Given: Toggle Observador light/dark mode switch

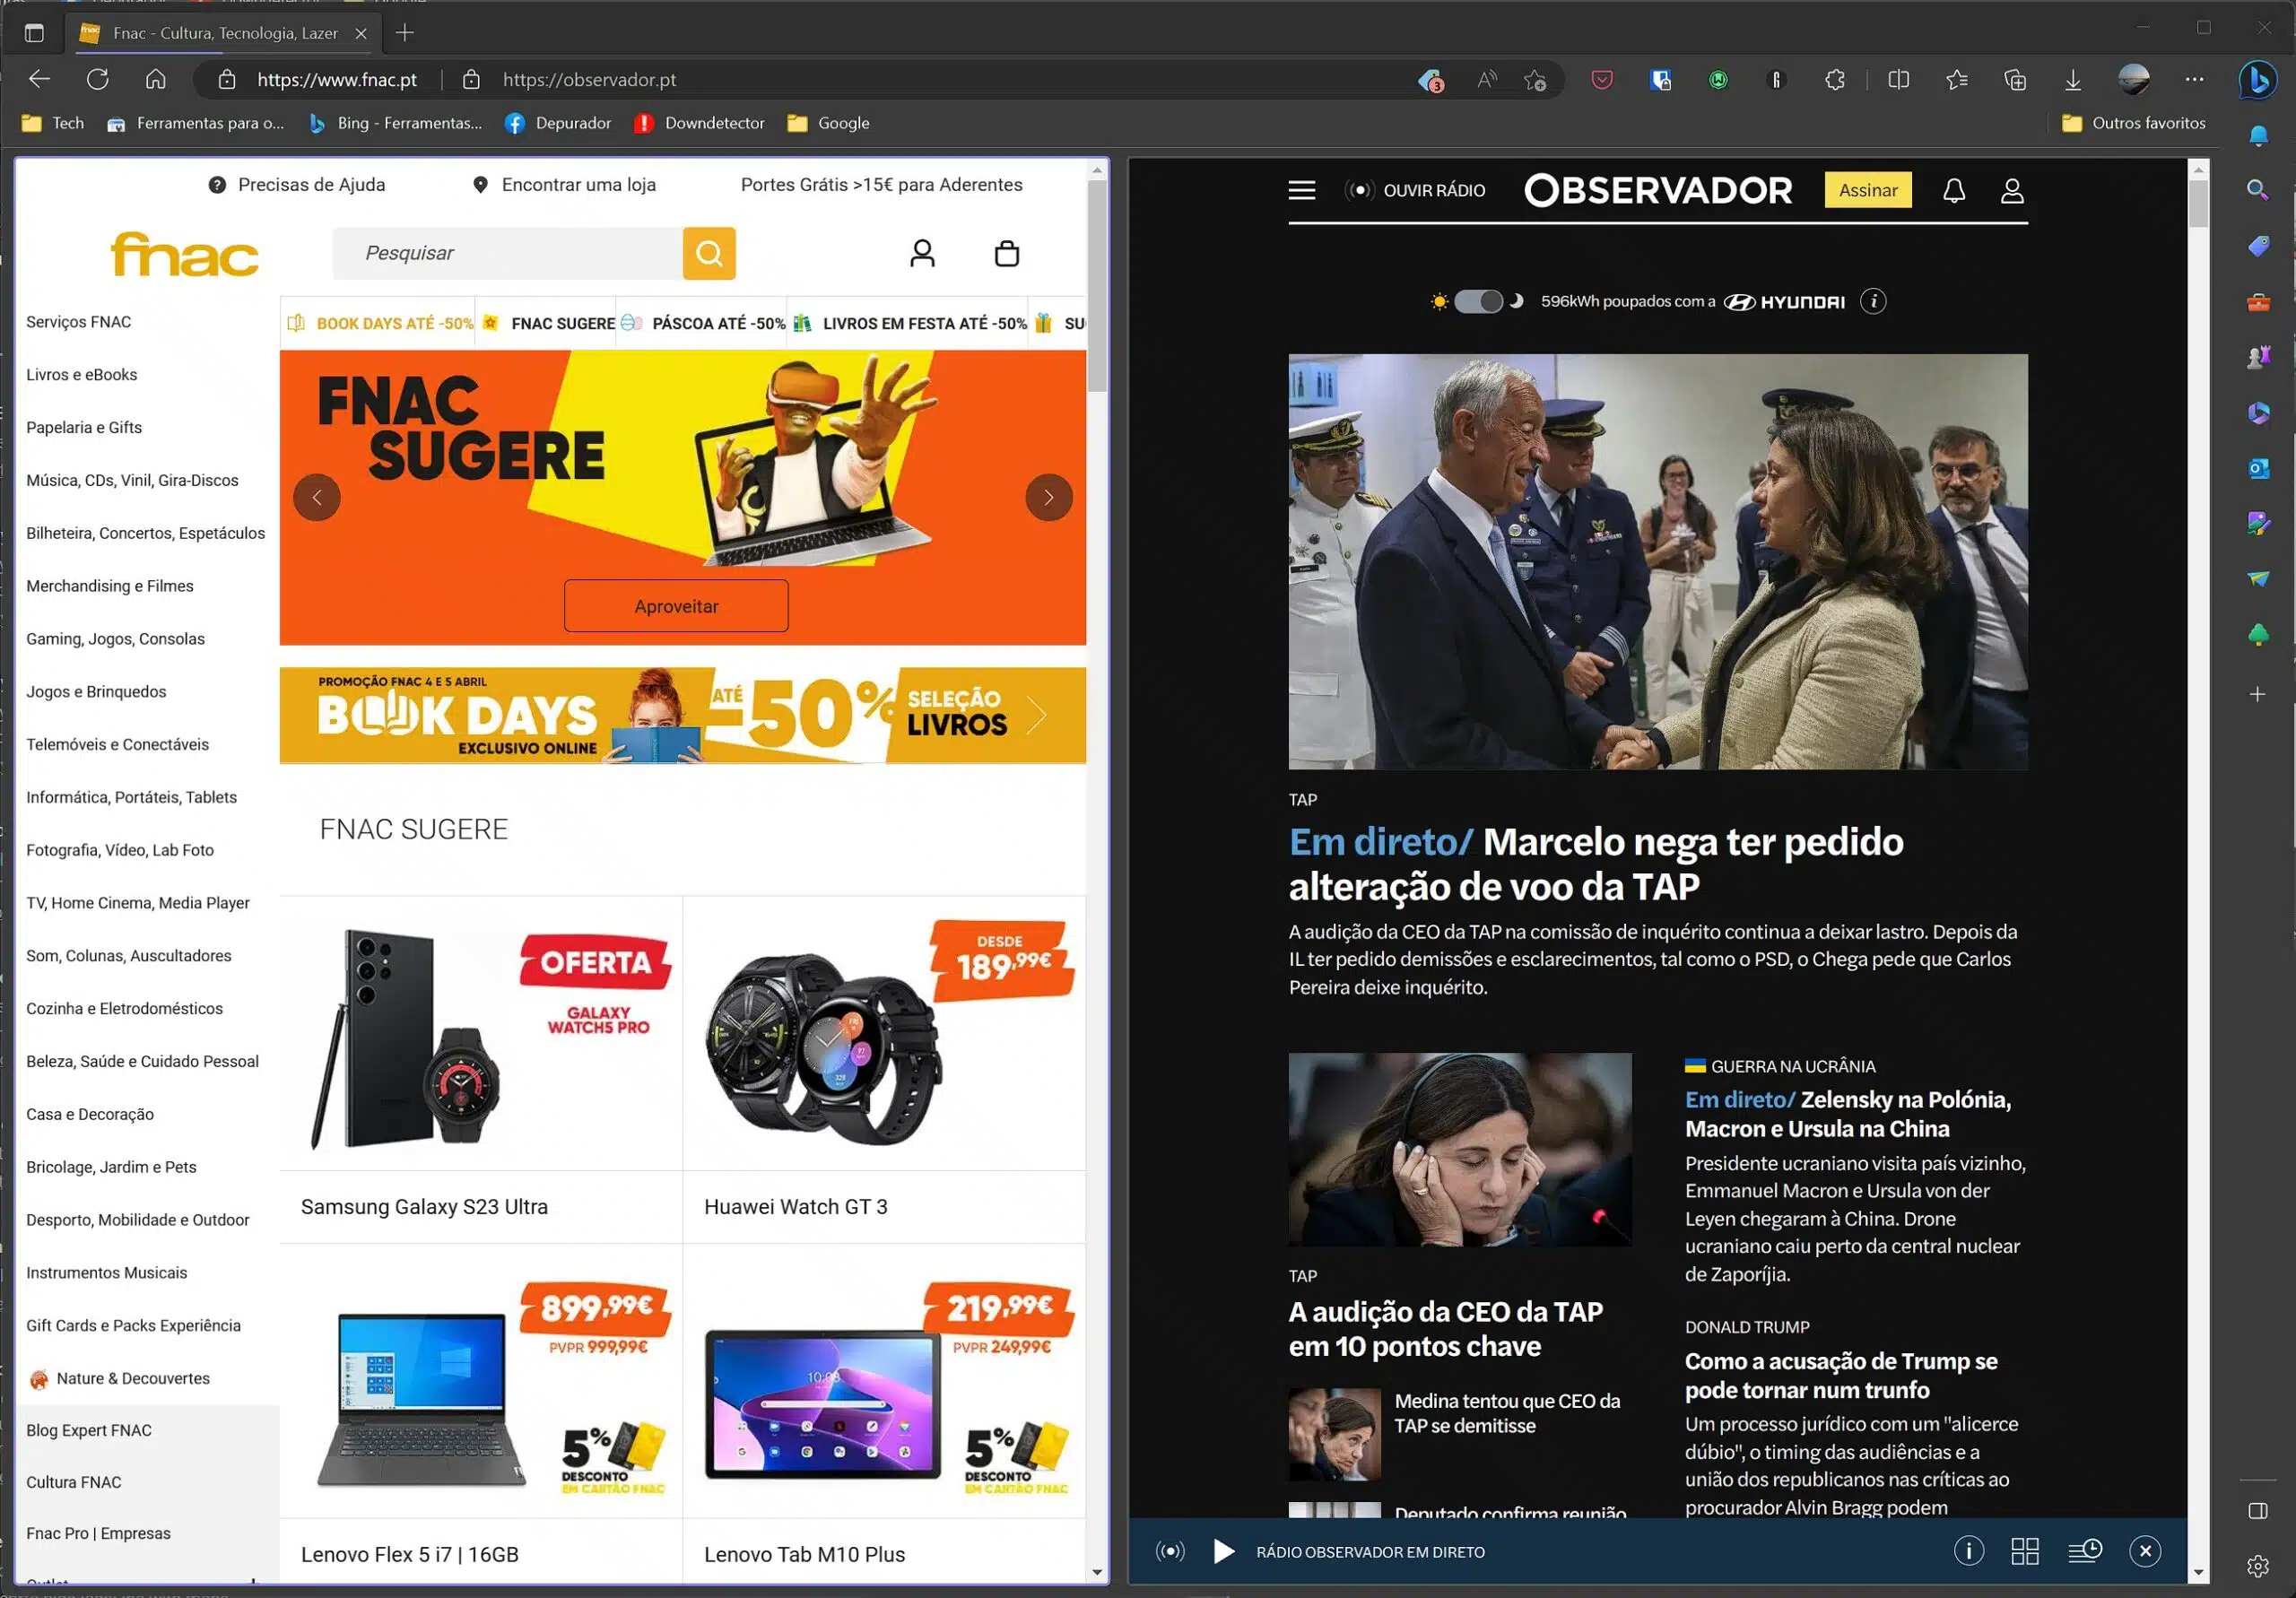Looking at the screenshot, I should (1478, 301).
